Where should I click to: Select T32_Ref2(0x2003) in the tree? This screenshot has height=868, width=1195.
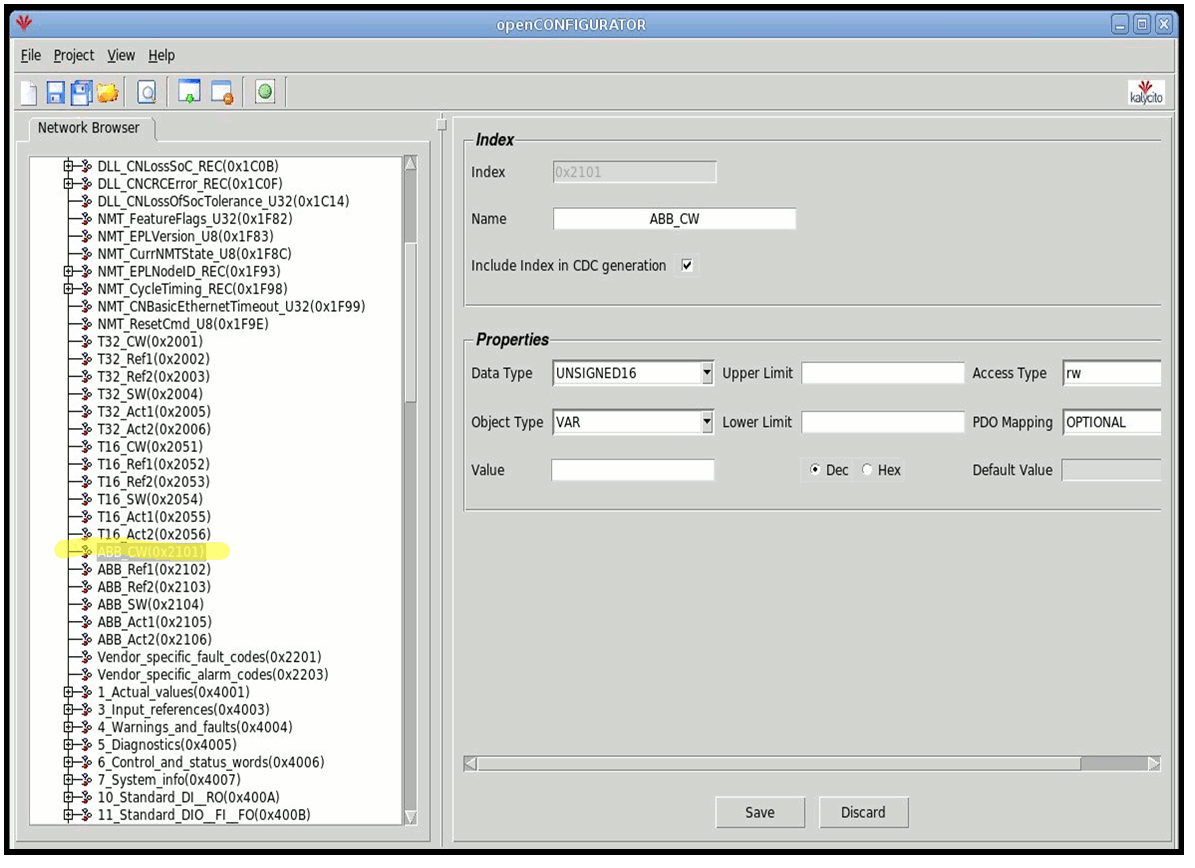(153, 376)
